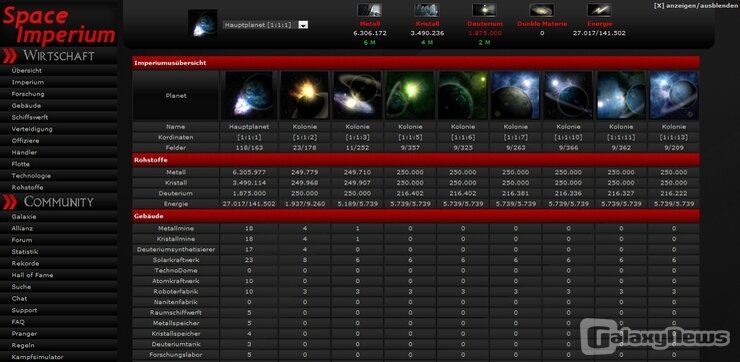Click Solarkraftwerk level 23 cell
Viewport: 740px width, 362px height.
[249, 260]
